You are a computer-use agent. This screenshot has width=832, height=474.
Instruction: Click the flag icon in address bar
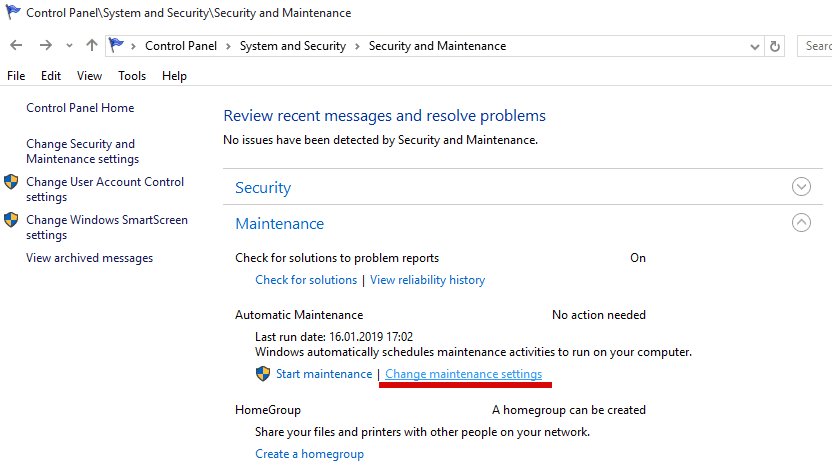click(x=117, y=46)
